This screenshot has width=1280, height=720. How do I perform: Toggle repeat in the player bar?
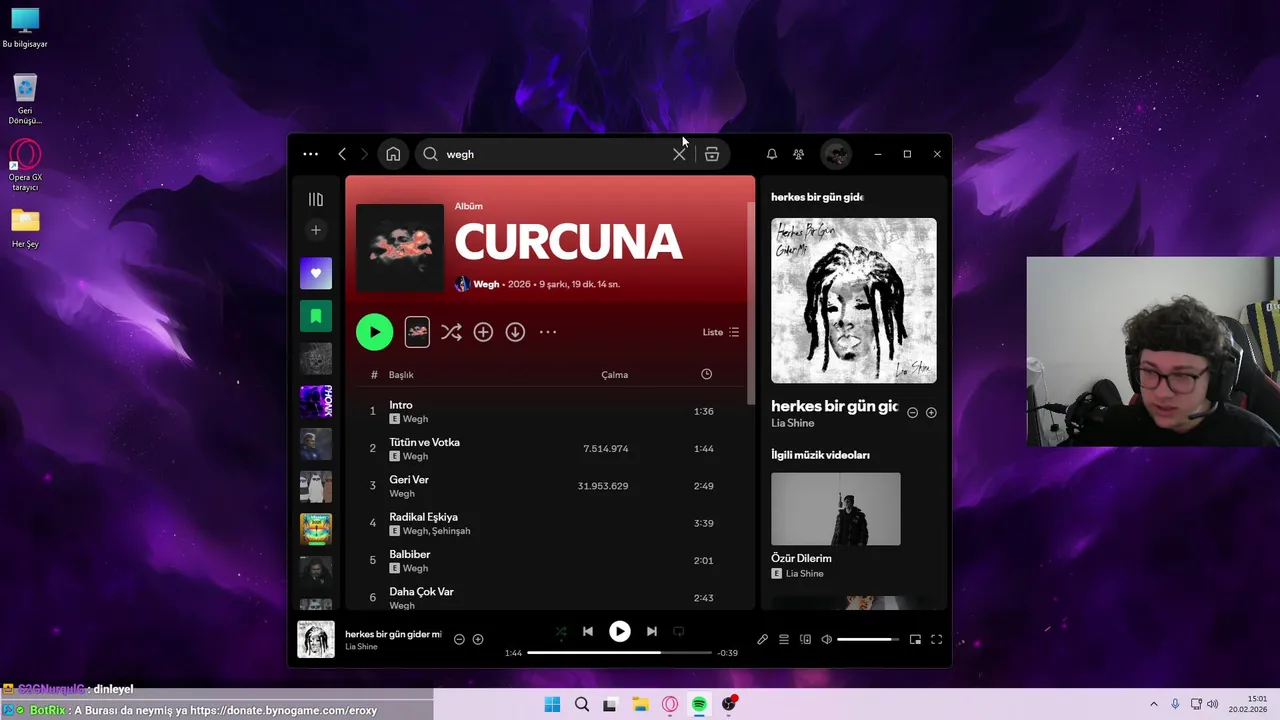[678, 631]
